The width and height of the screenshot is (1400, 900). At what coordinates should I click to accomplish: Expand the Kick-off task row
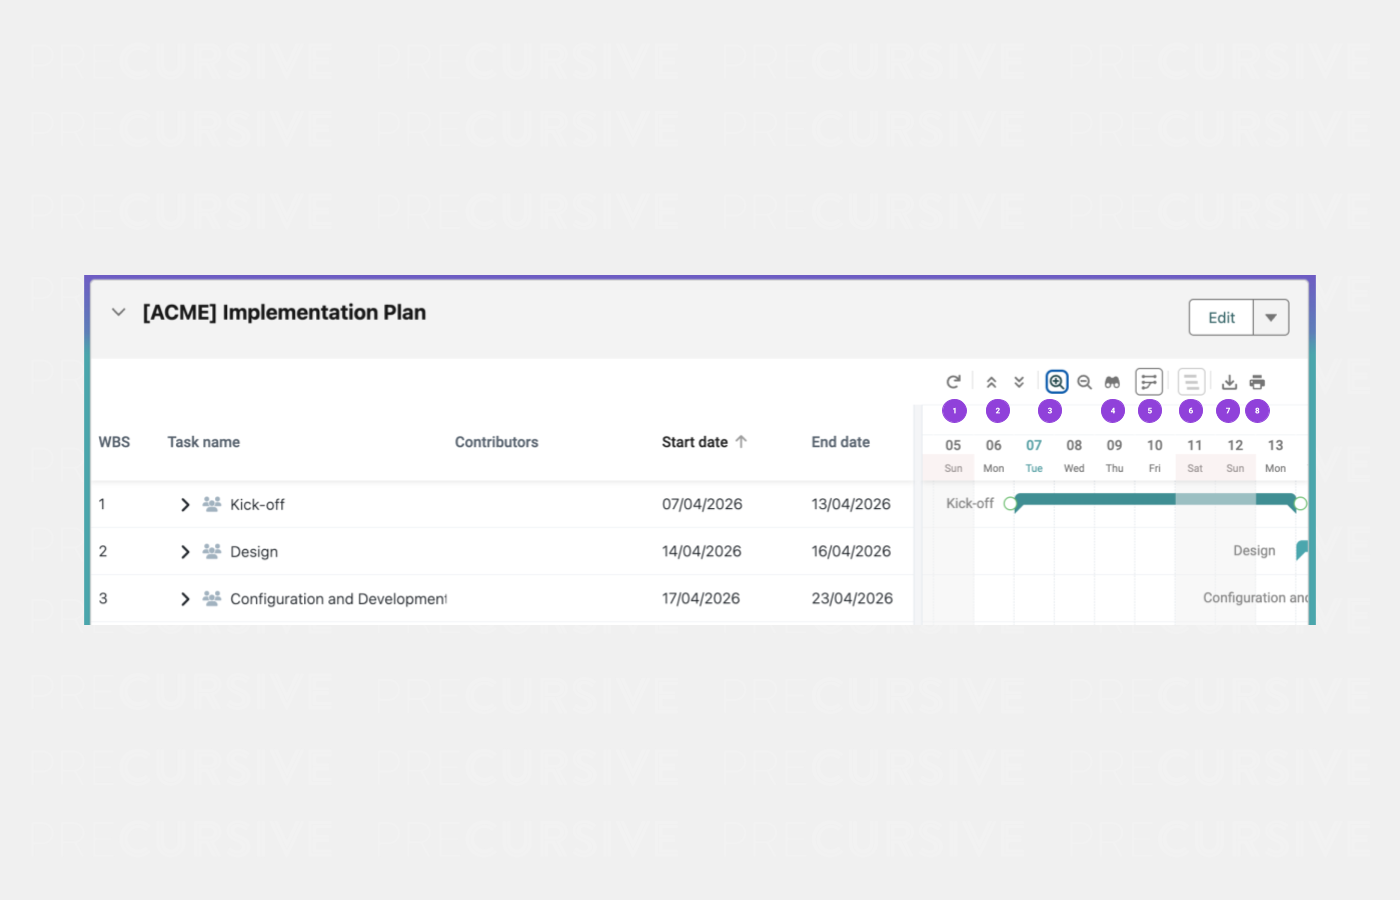pos(185,505)
